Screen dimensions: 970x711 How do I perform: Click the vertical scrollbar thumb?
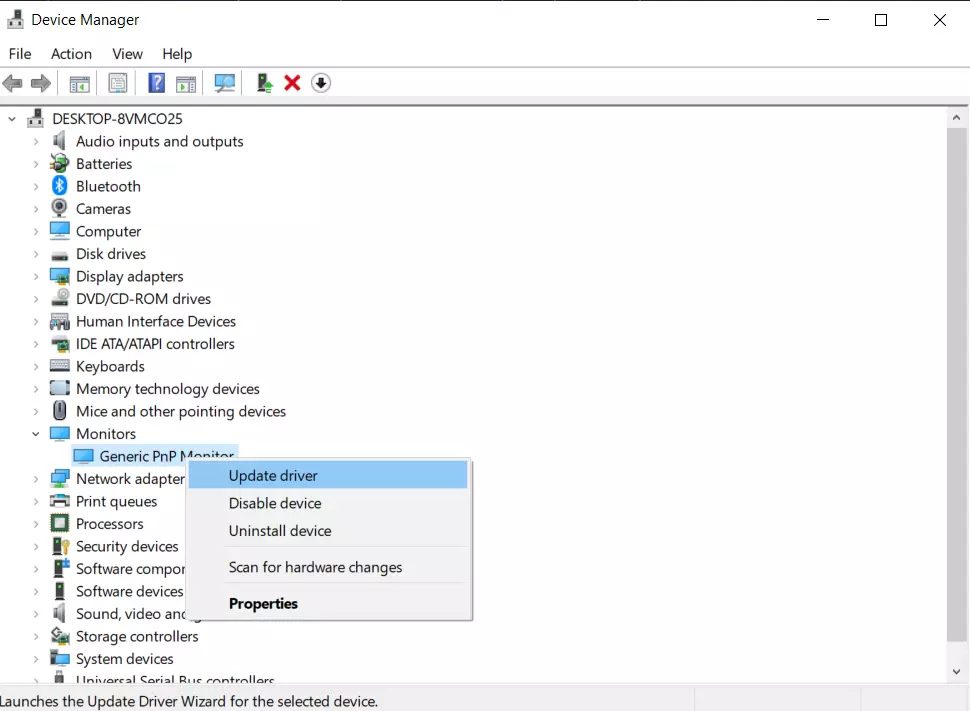[956, 384]
